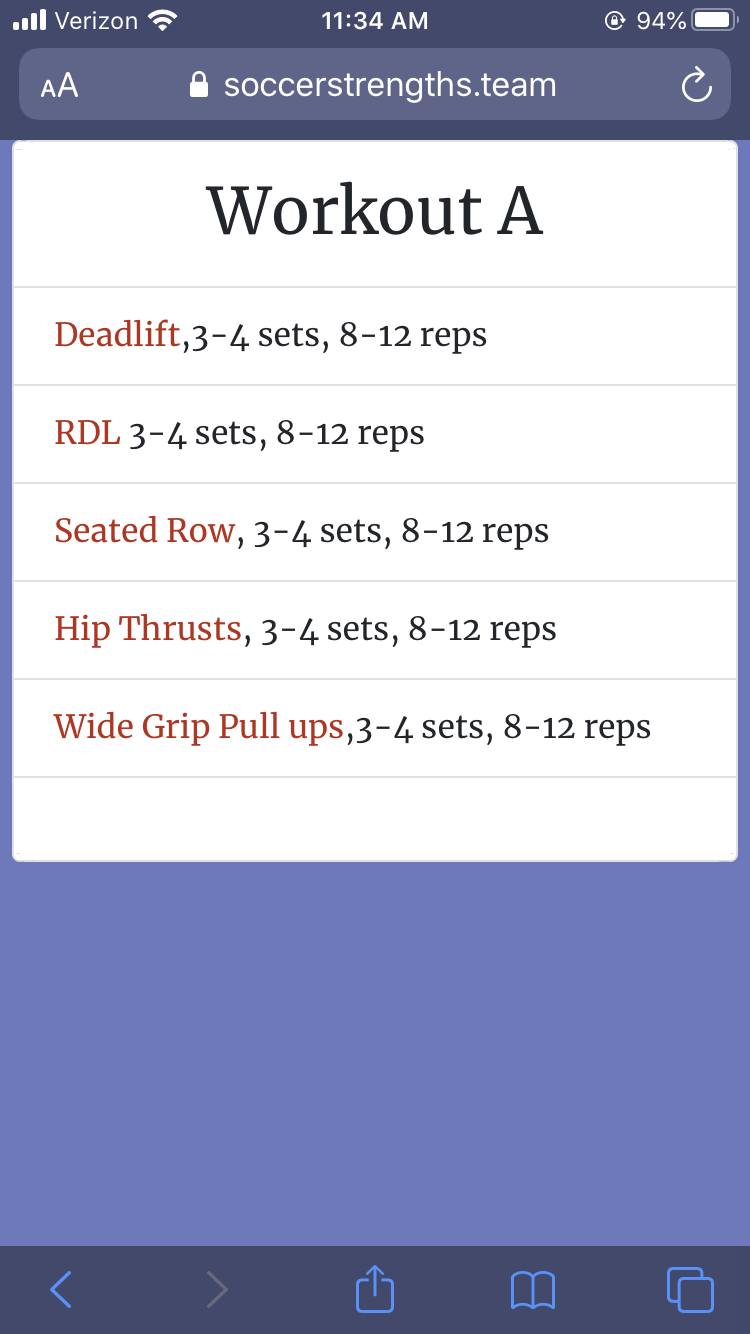Viewport: 750px width, 1334px height.
Task: Open Bookmarks
Action: pos(533,1290)
